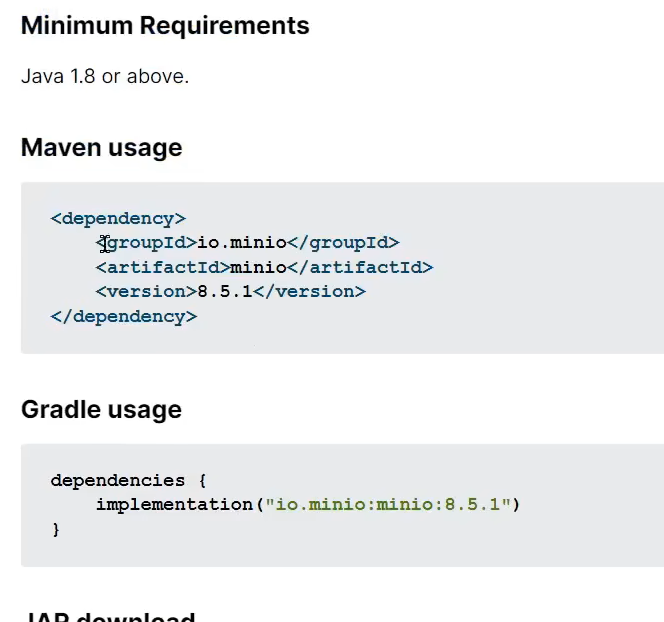Click the Maven usage heading
The height and width of the screenshot is (622, 664).
pyautogui.click(x=102, y=148)
